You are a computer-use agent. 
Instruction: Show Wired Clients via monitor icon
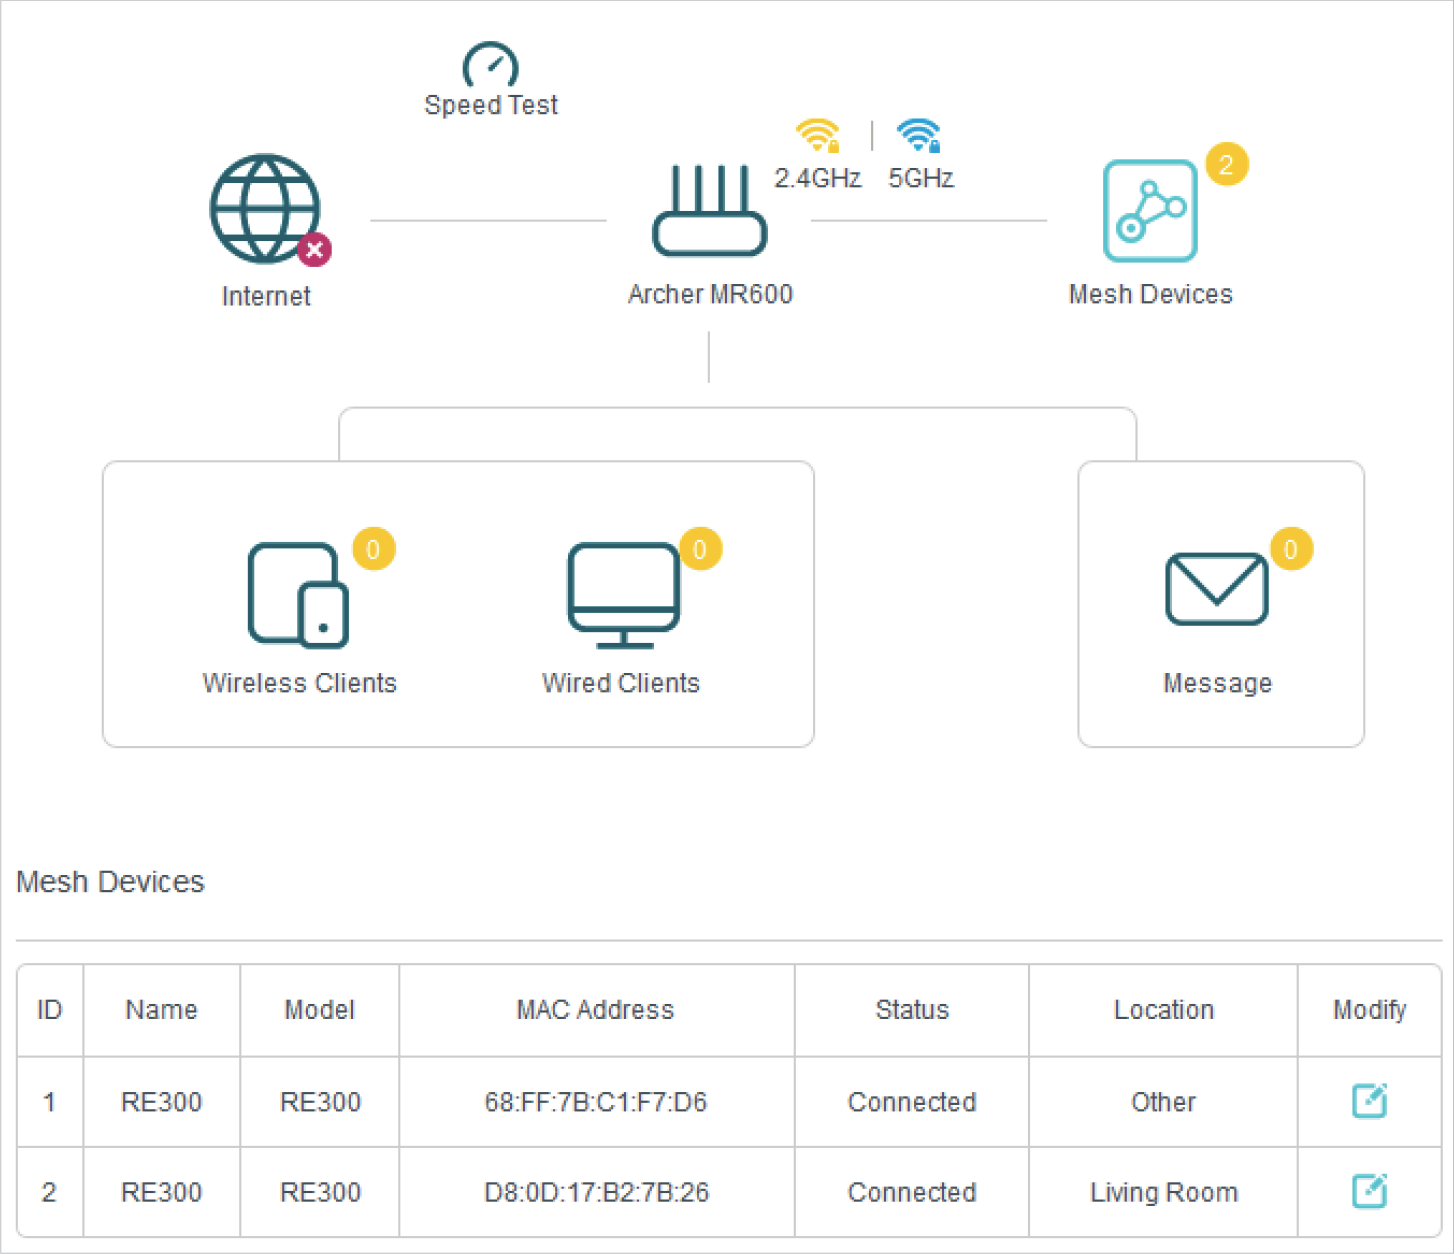coord(623,595)
